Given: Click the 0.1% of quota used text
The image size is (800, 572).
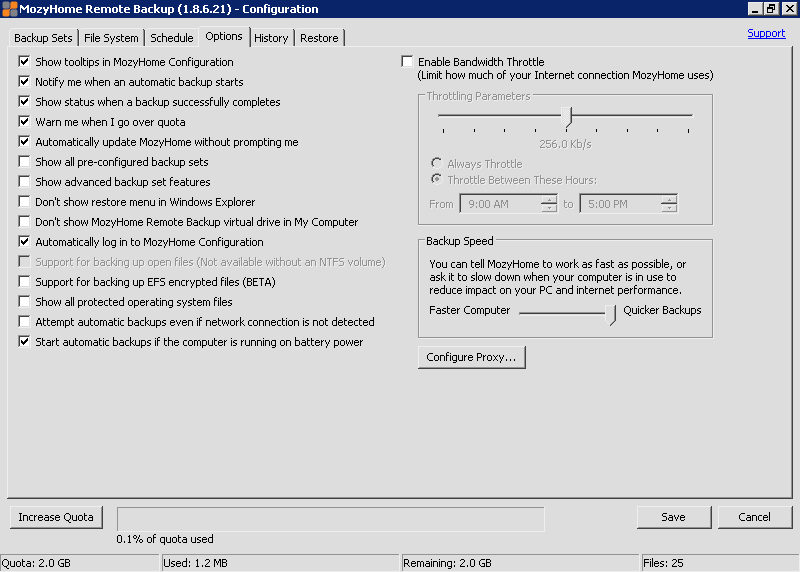Looking at the screenshot, I should click(165, 539).
